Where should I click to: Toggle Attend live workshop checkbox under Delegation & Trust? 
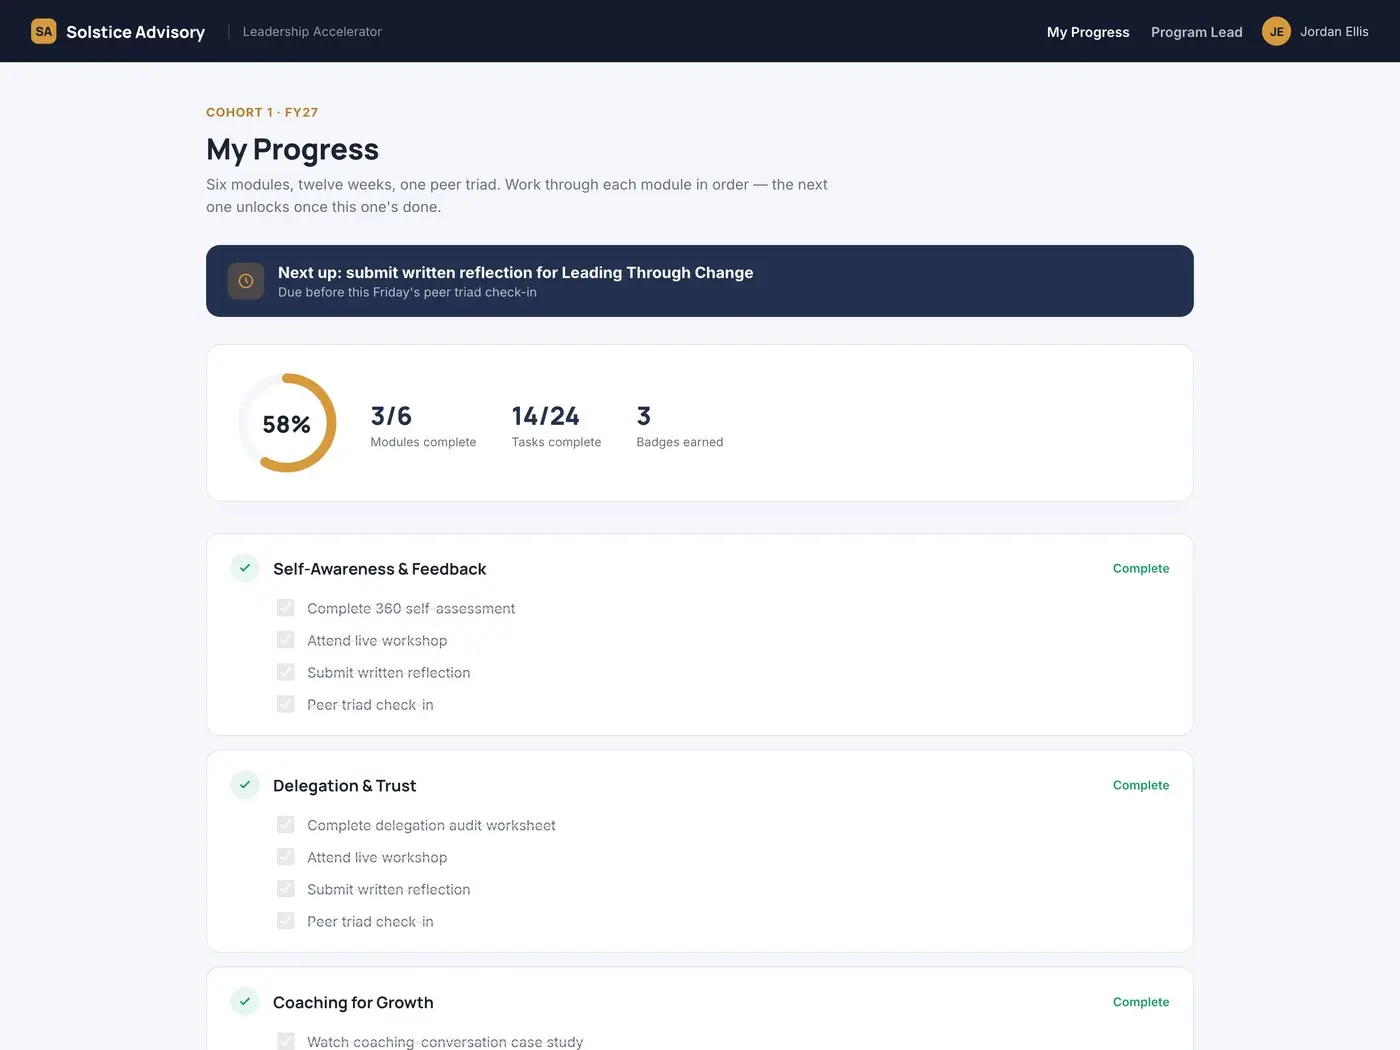tap(286, 857)
